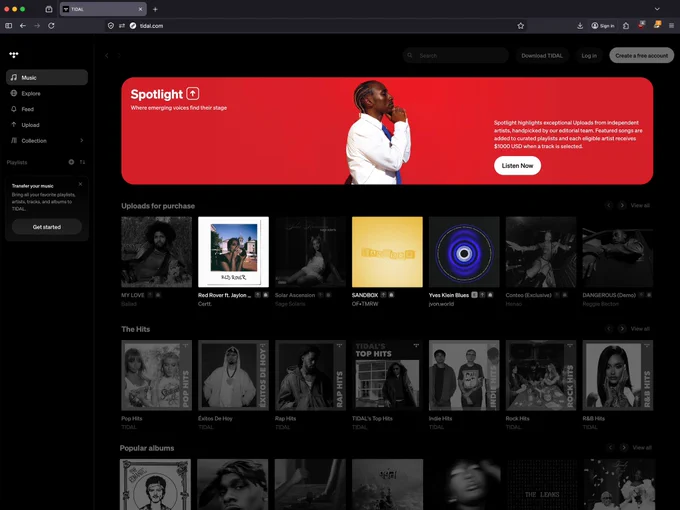
Task: Open the SANDBOX yellow cover
Action: coord(387,252)
